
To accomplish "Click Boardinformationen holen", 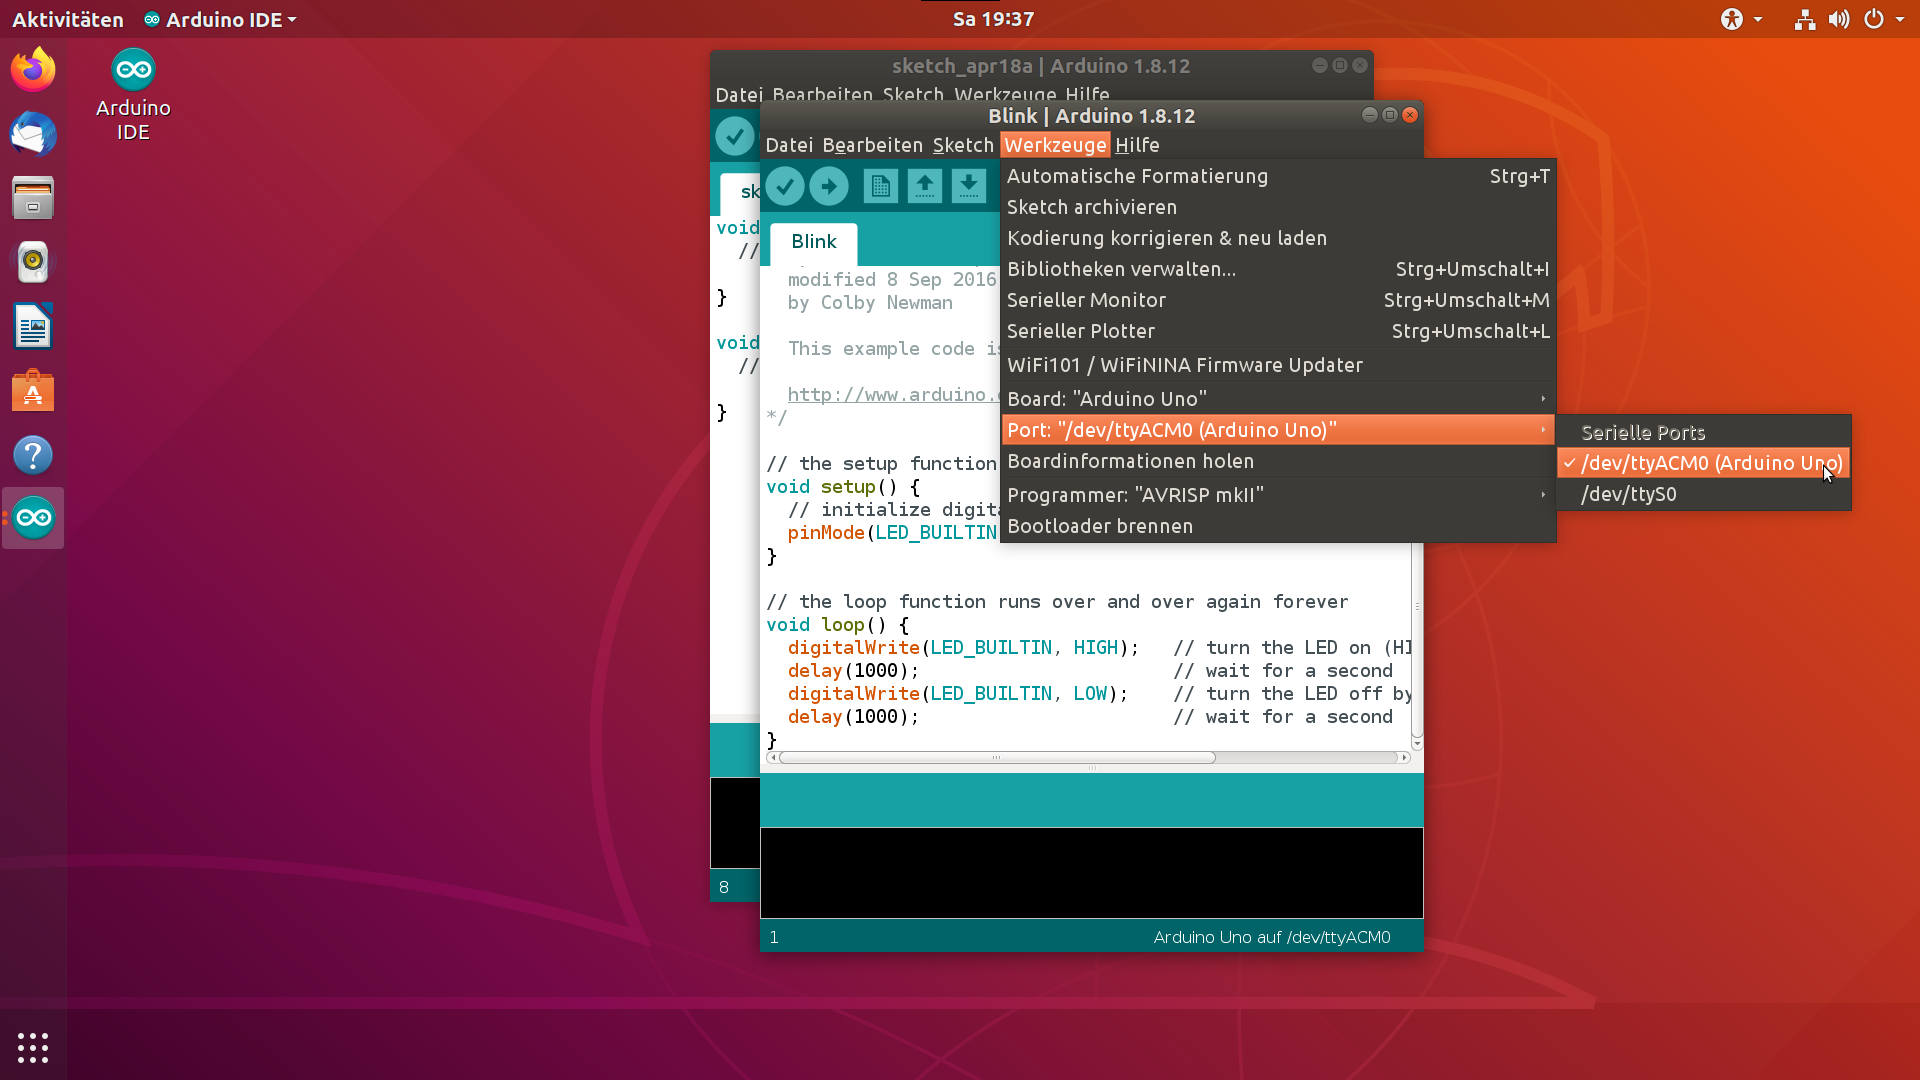I will 1278,461.
